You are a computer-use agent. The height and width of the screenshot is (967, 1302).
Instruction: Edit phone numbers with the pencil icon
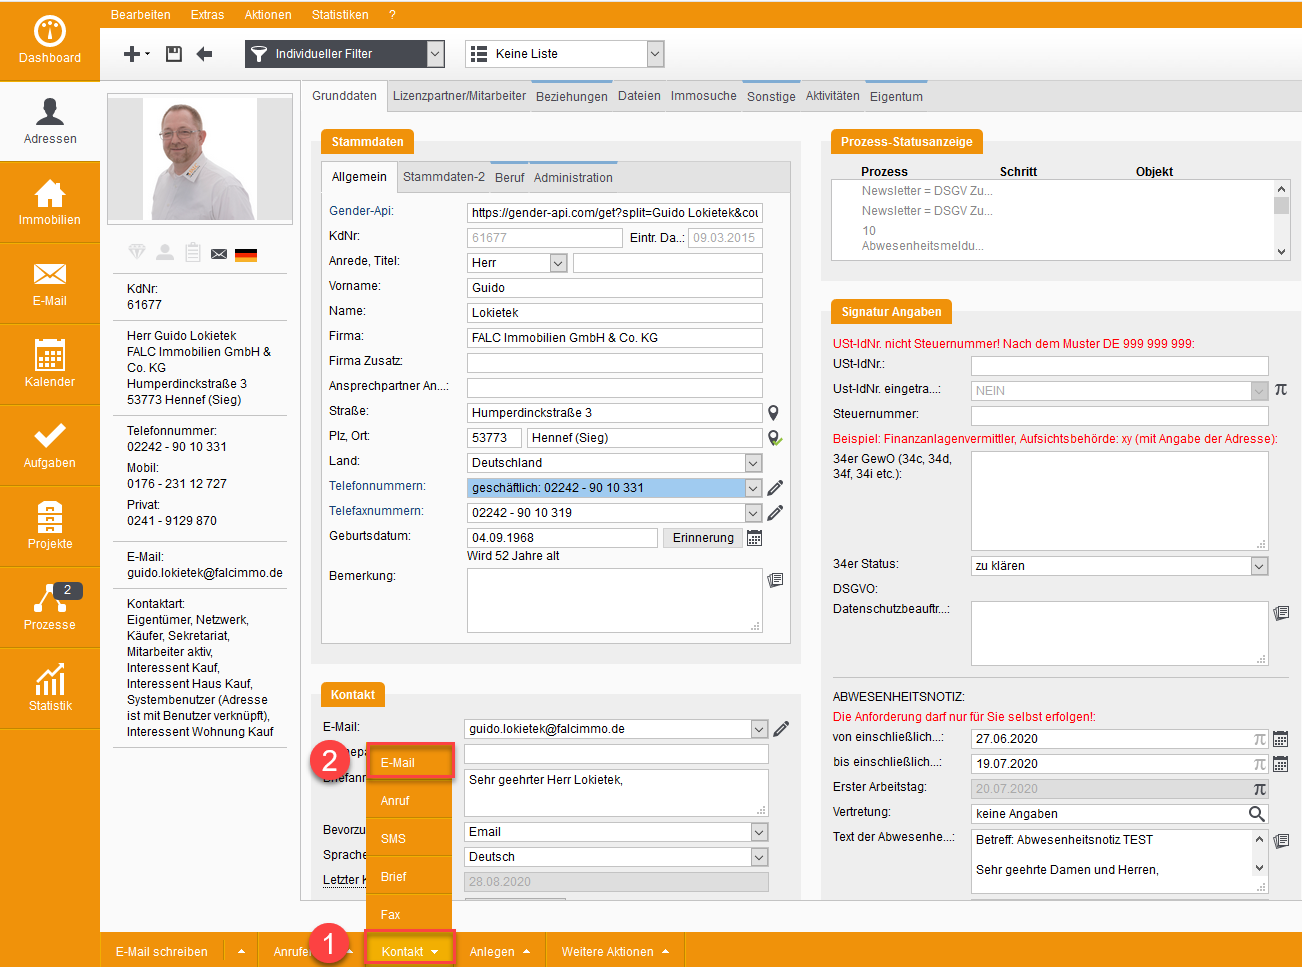click(775, 488)
